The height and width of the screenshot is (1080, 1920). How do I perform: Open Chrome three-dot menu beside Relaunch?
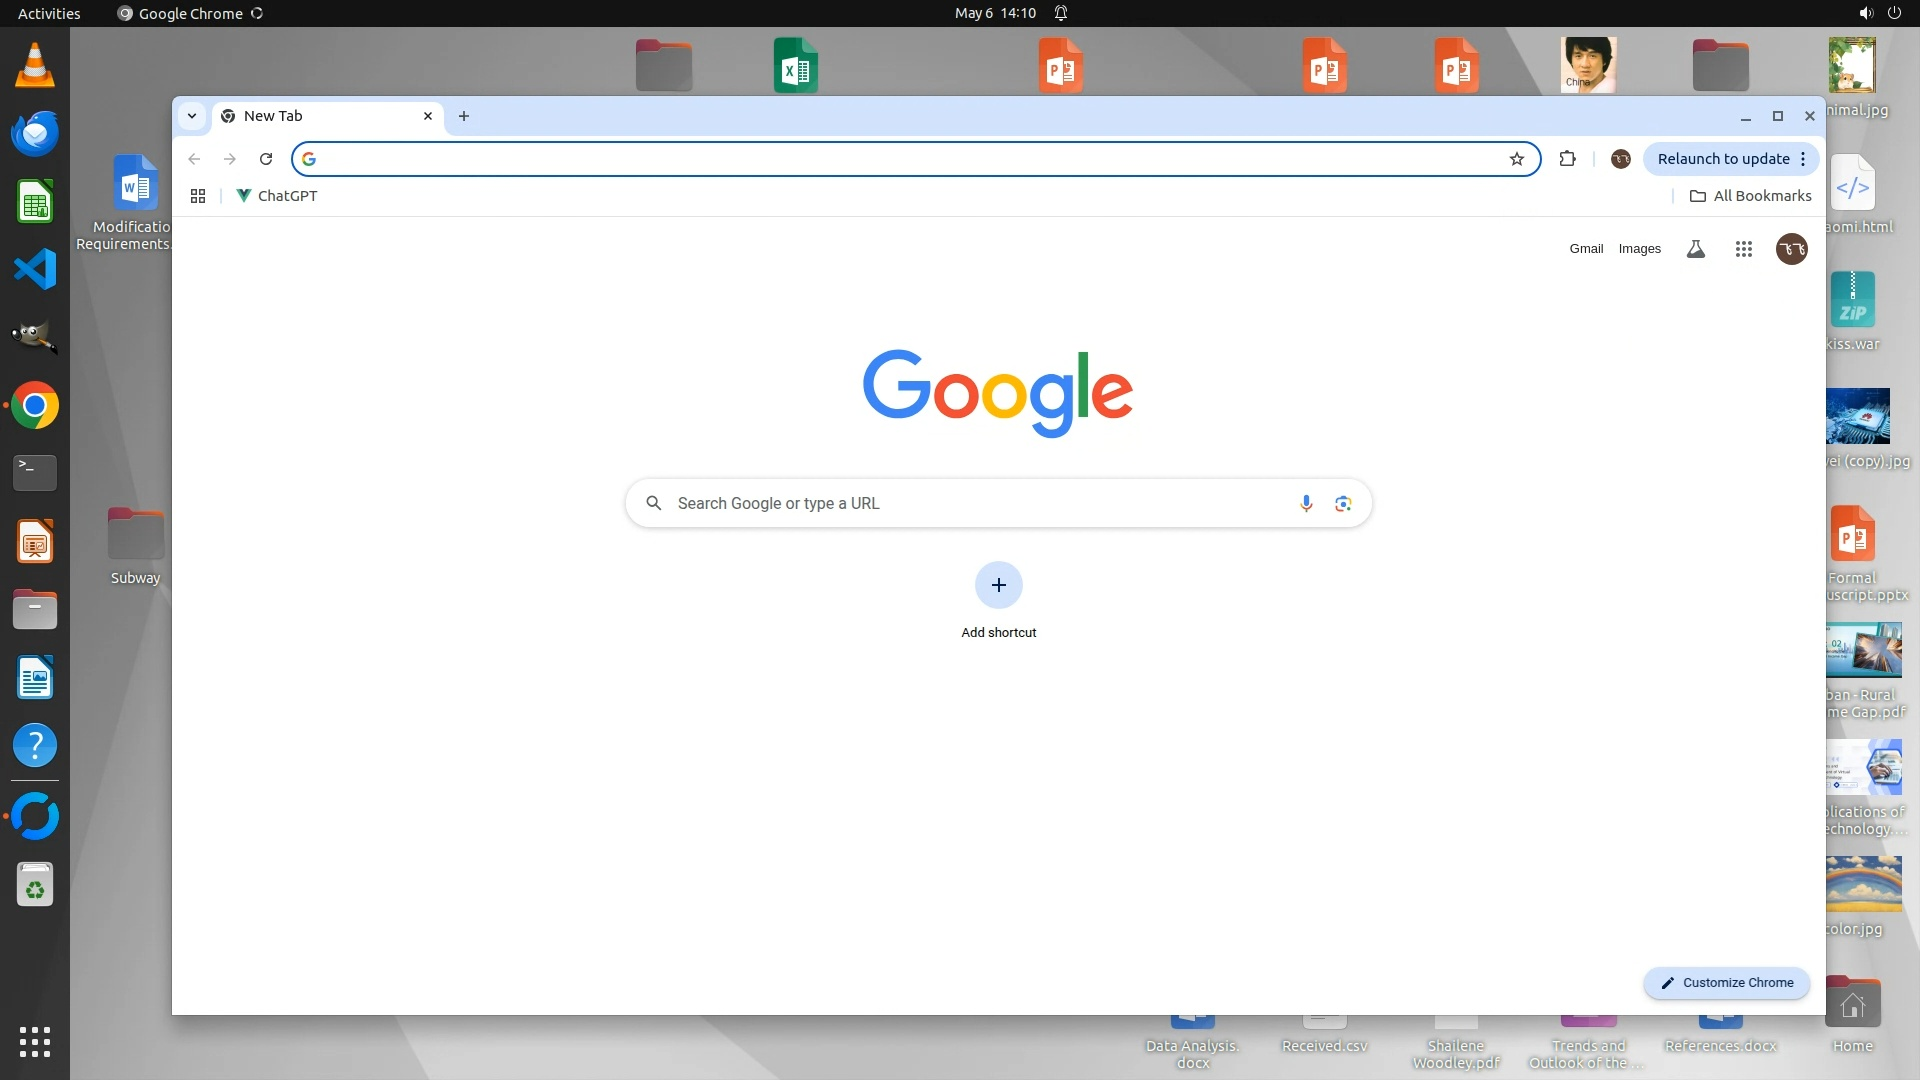(1803, 159)
